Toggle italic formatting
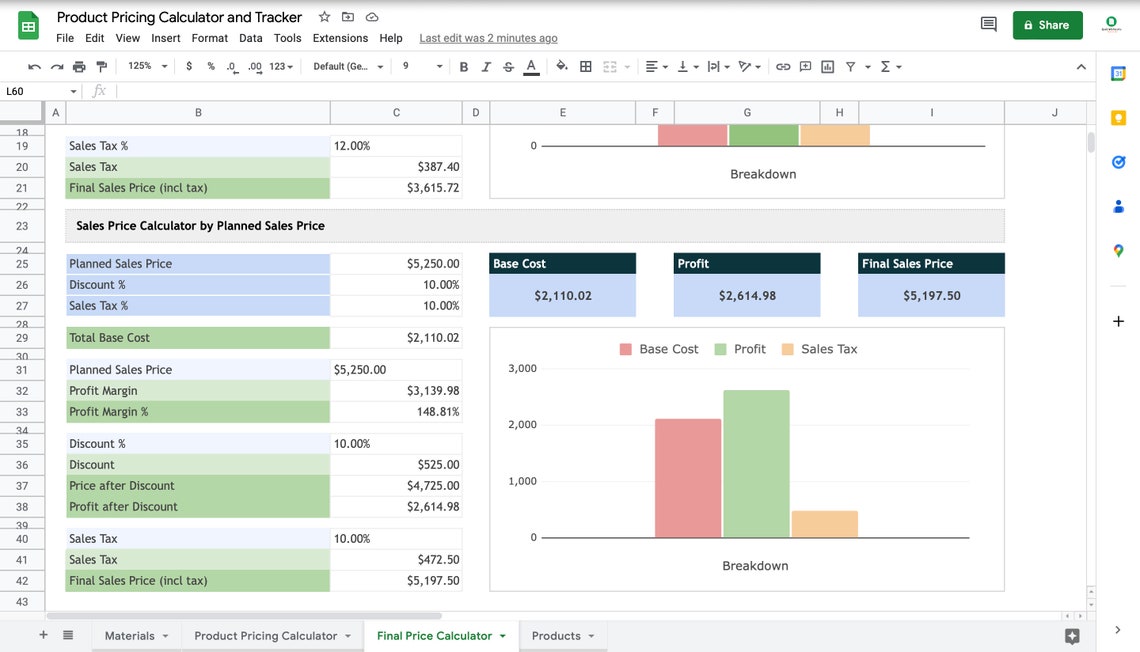This screenshot has height=652, width=1140. click(x=487, y=66)
